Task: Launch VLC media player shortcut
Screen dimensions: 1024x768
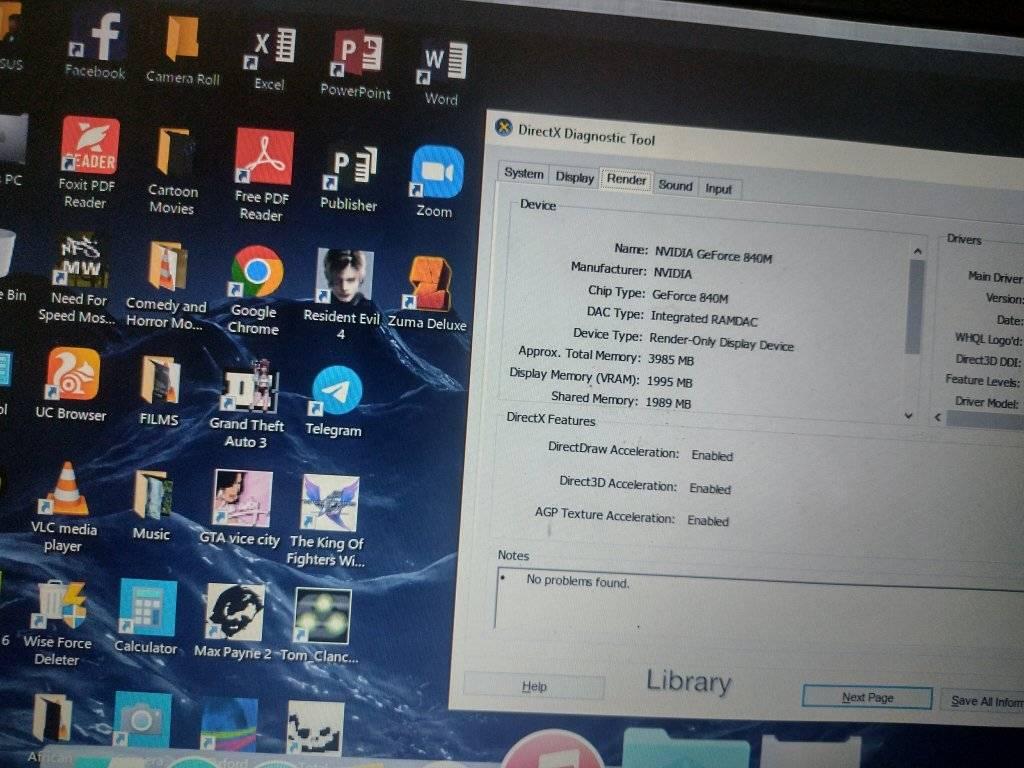Action: coord(65,507)
